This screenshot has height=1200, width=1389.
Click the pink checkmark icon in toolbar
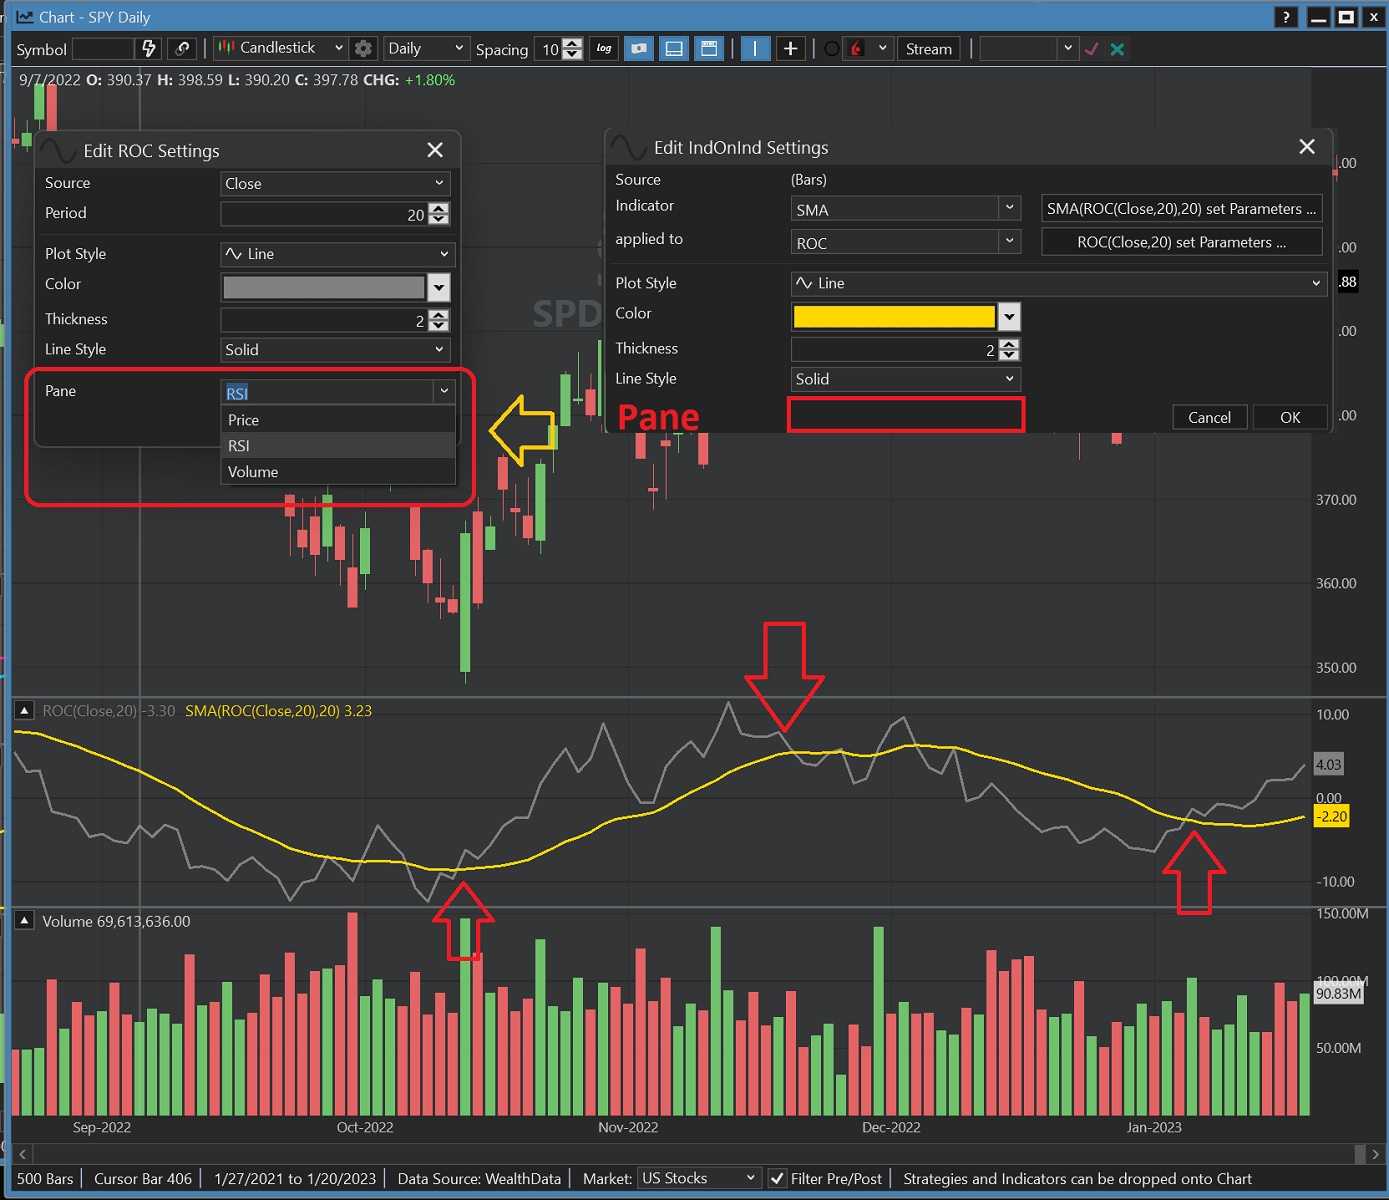[x=1092, y=49]
